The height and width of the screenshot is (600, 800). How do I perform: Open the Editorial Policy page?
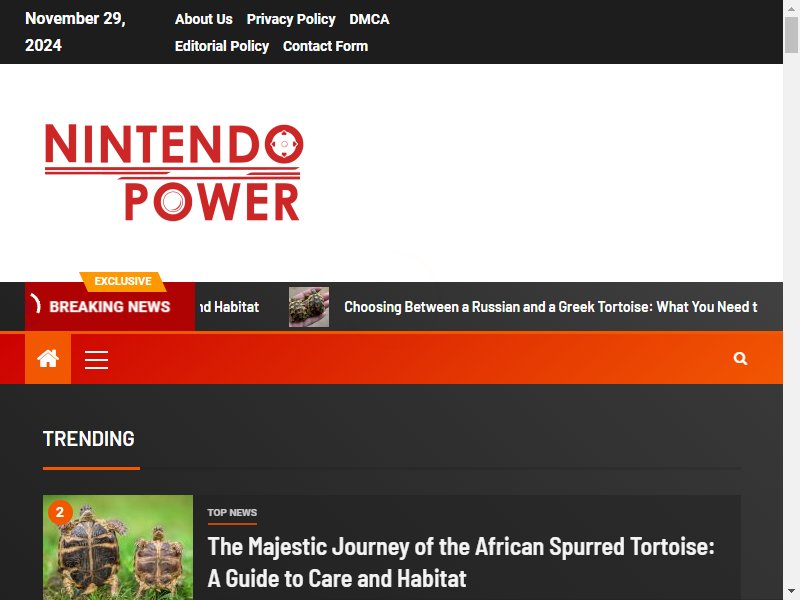(222, 46)
